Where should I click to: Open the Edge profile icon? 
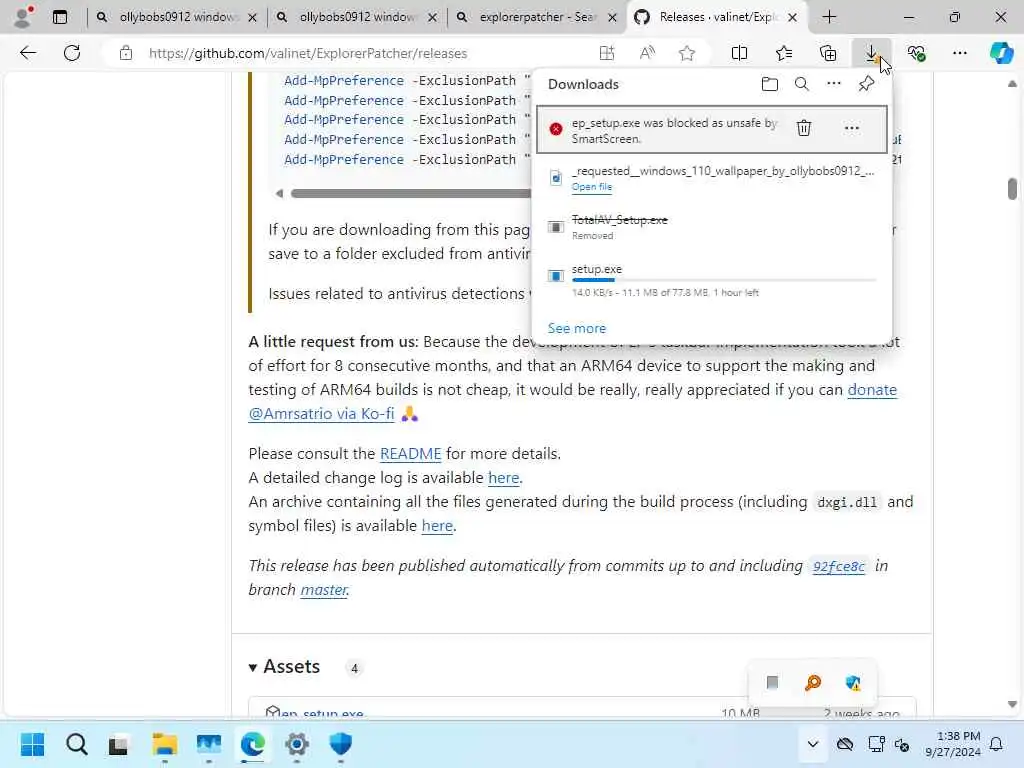pos(23,17)
